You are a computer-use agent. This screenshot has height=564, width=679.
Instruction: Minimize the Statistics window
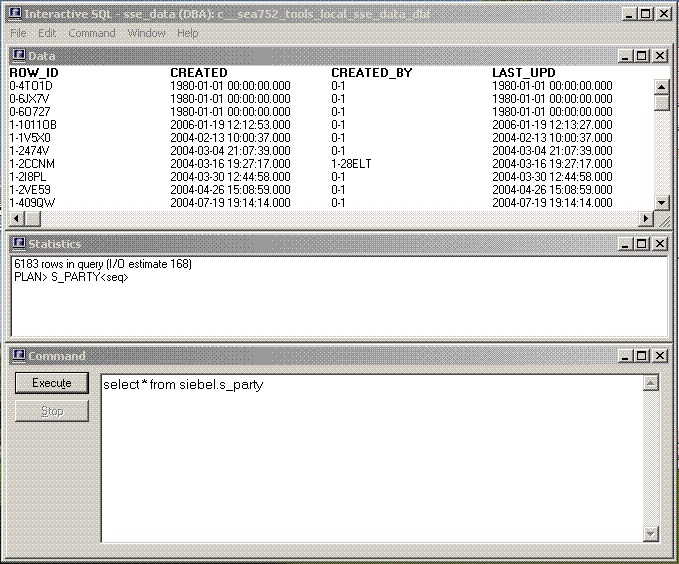[x=624, y=244]
